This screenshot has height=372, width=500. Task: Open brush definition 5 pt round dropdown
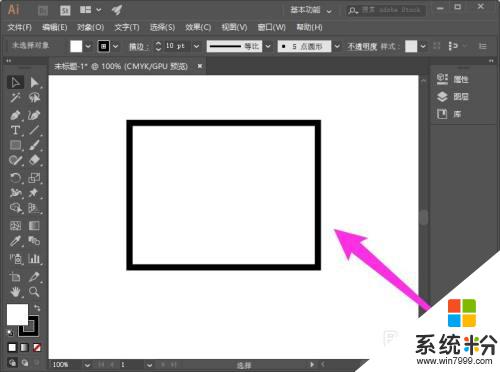point(337,46)
